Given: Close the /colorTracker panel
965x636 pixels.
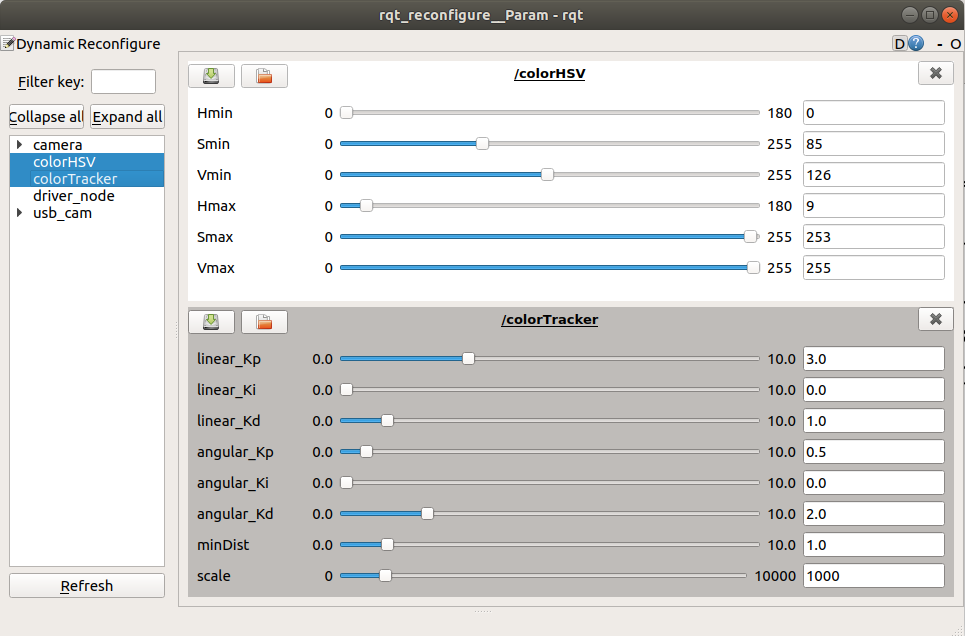Looking at the screenshot, I should click(935, 318).
